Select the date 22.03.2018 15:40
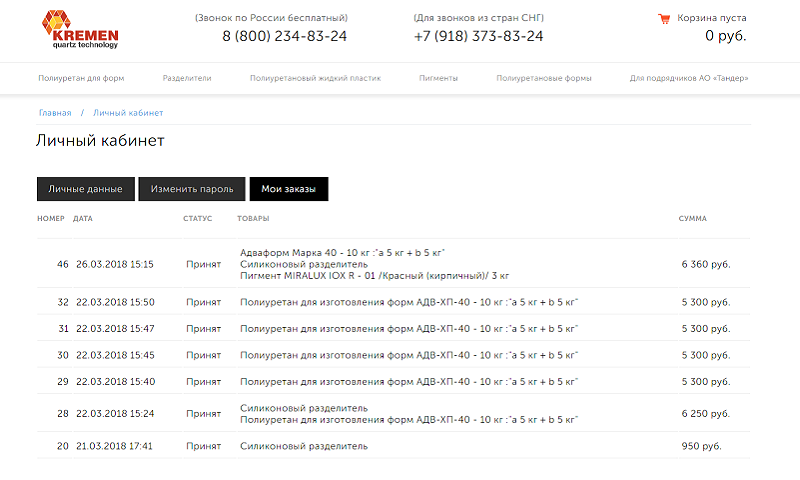 [x=116, y=382]
